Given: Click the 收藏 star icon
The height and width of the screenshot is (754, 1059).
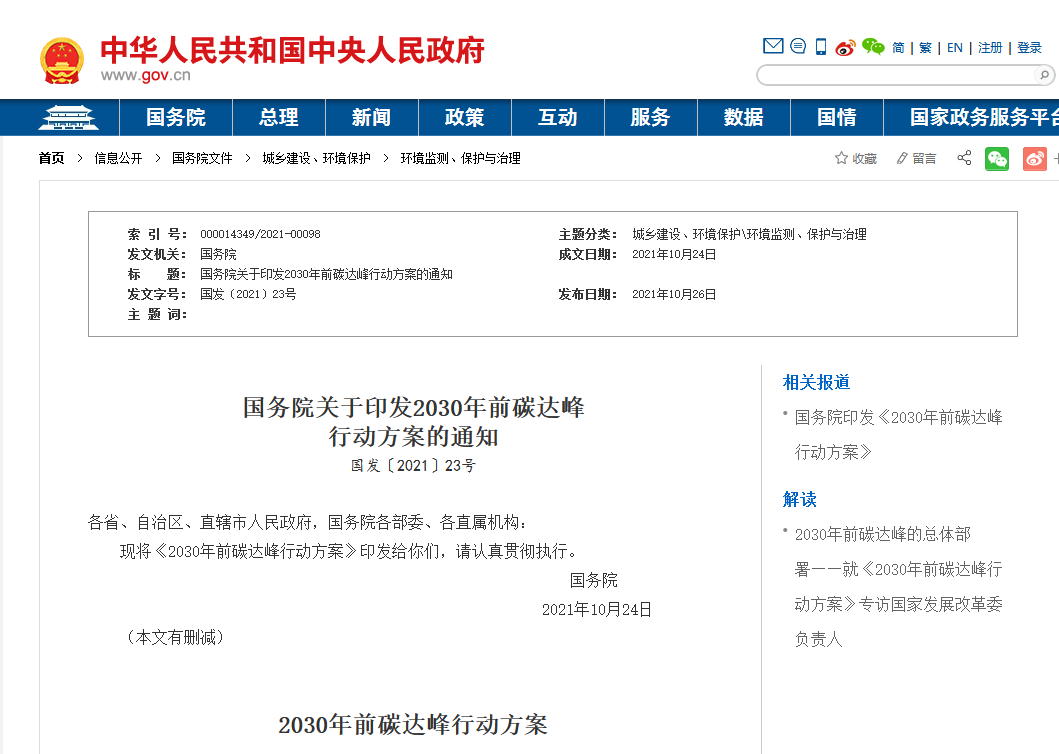Looking at the screenshot, I should (841, 158).
